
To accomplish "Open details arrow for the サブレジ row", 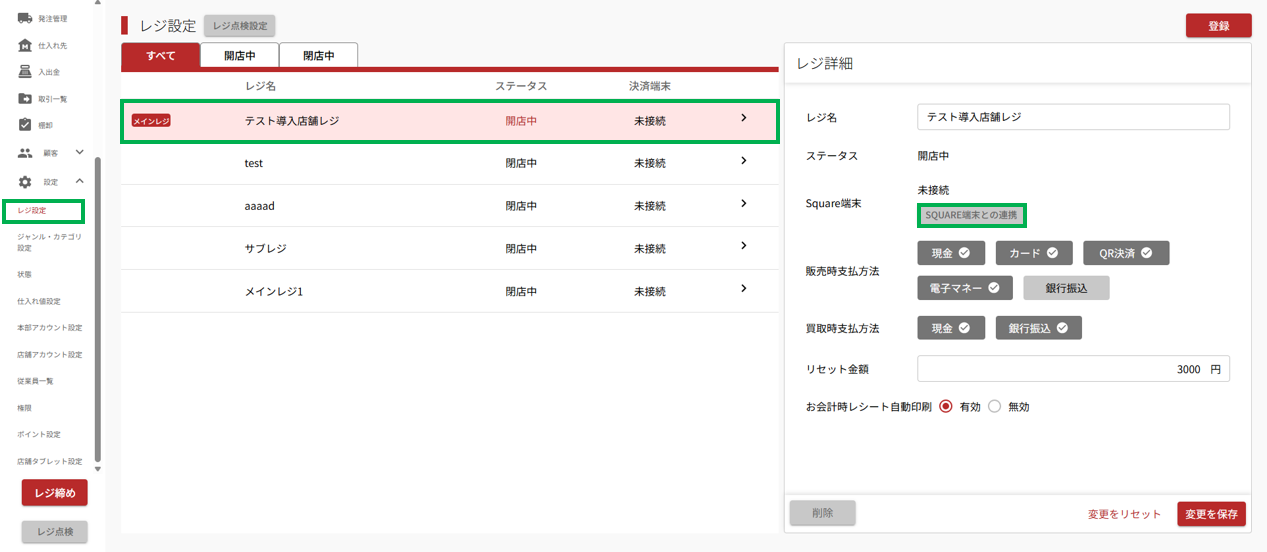I will pos(743,246).
